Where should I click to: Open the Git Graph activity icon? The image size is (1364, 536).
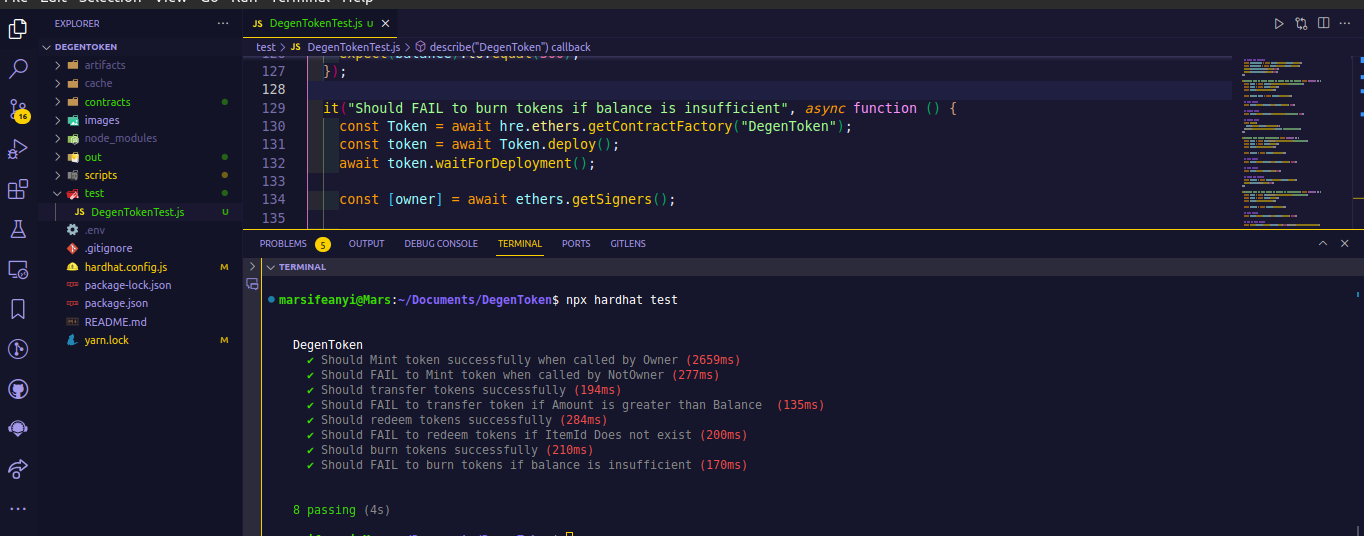(x=18, y=349)
